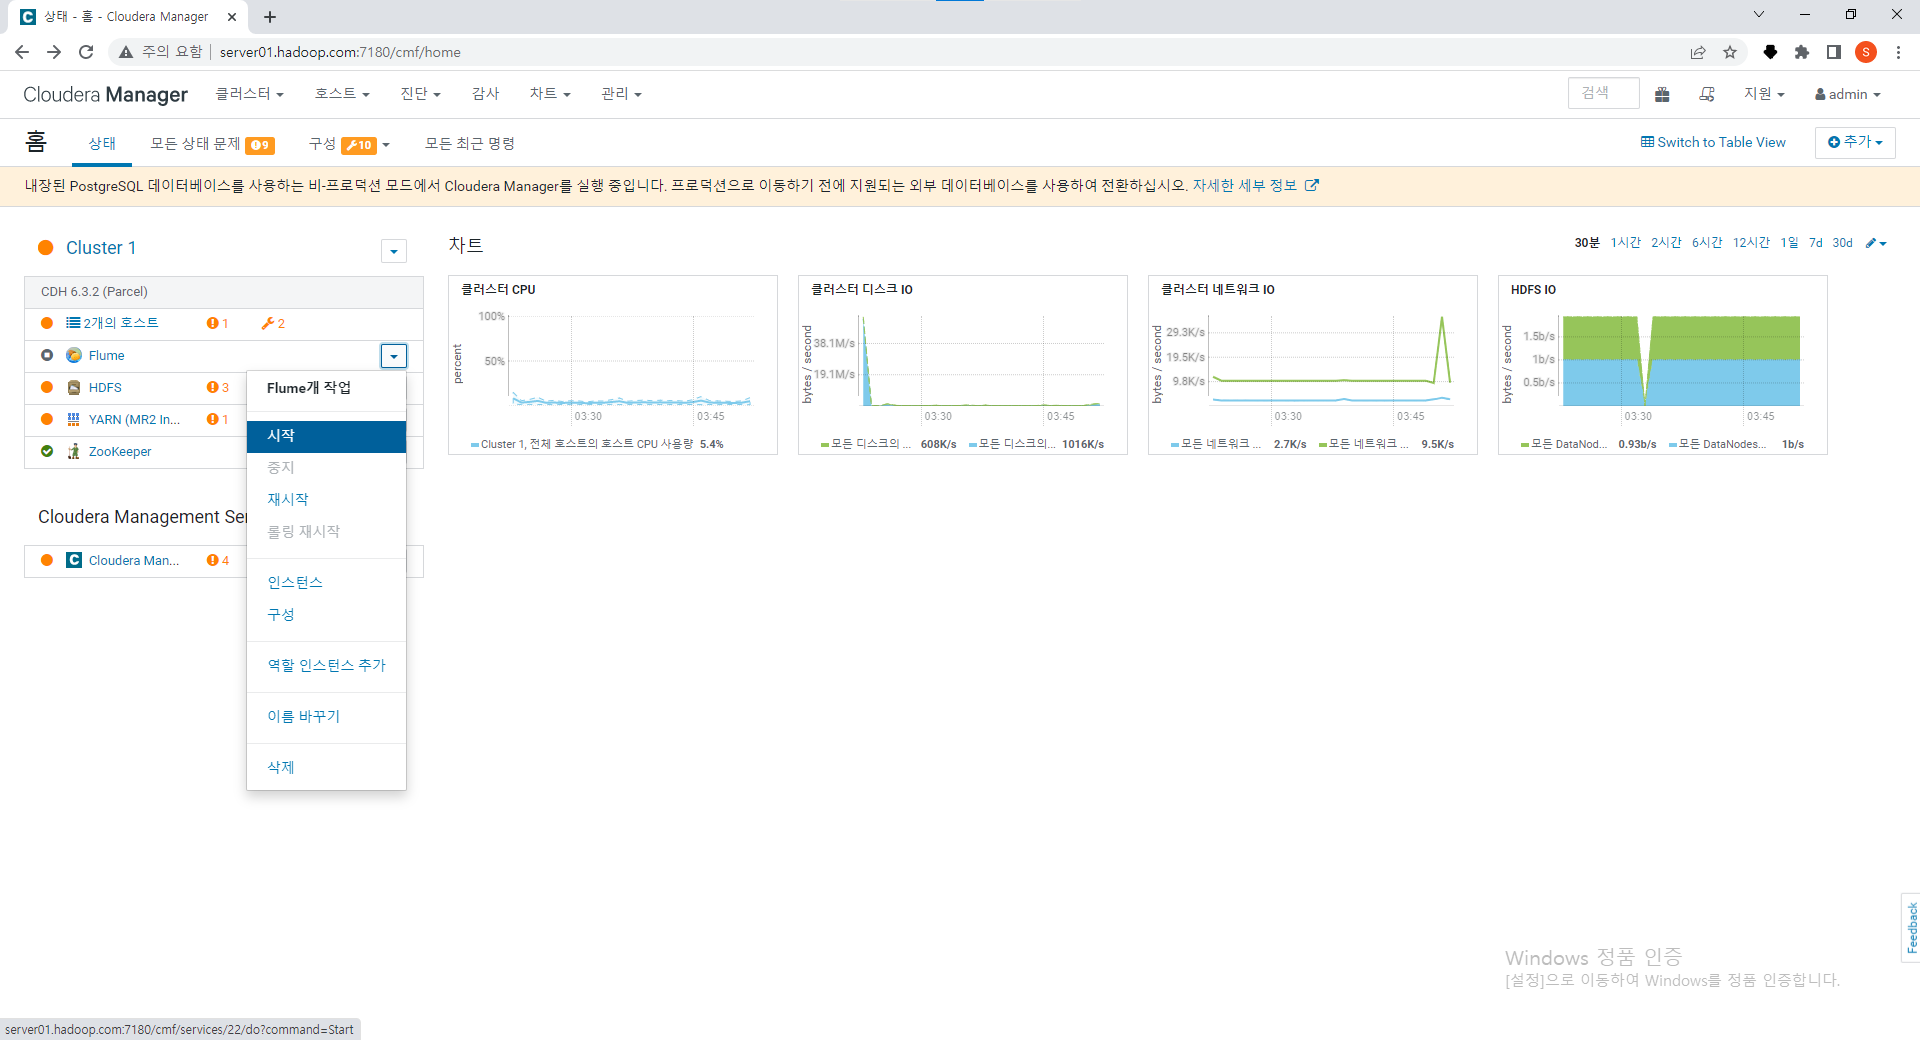The height and width of the screenshot is (1040, 1920).
Task: Click in the 검색 search field
Action: (1603, 93)
